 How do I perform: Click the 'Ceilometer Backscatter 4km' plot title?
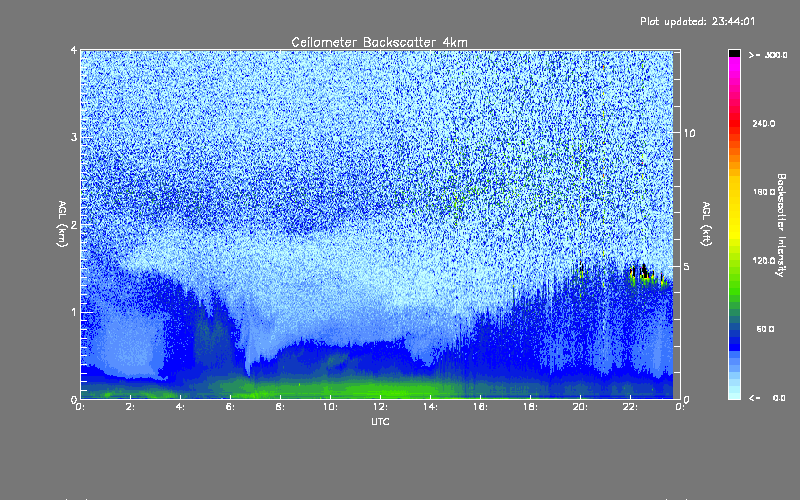click(x=379, y=42)
